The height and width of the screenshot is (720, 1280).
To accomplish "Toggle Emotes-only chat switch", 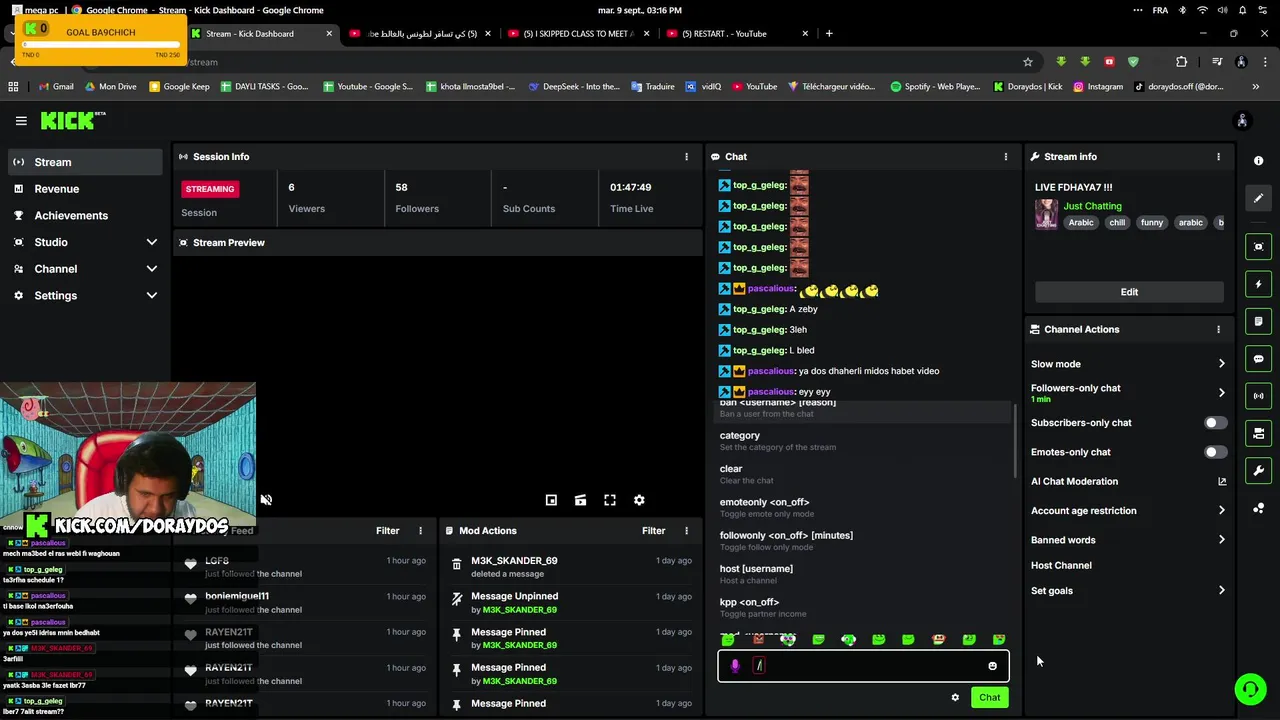I will 1215,452.
